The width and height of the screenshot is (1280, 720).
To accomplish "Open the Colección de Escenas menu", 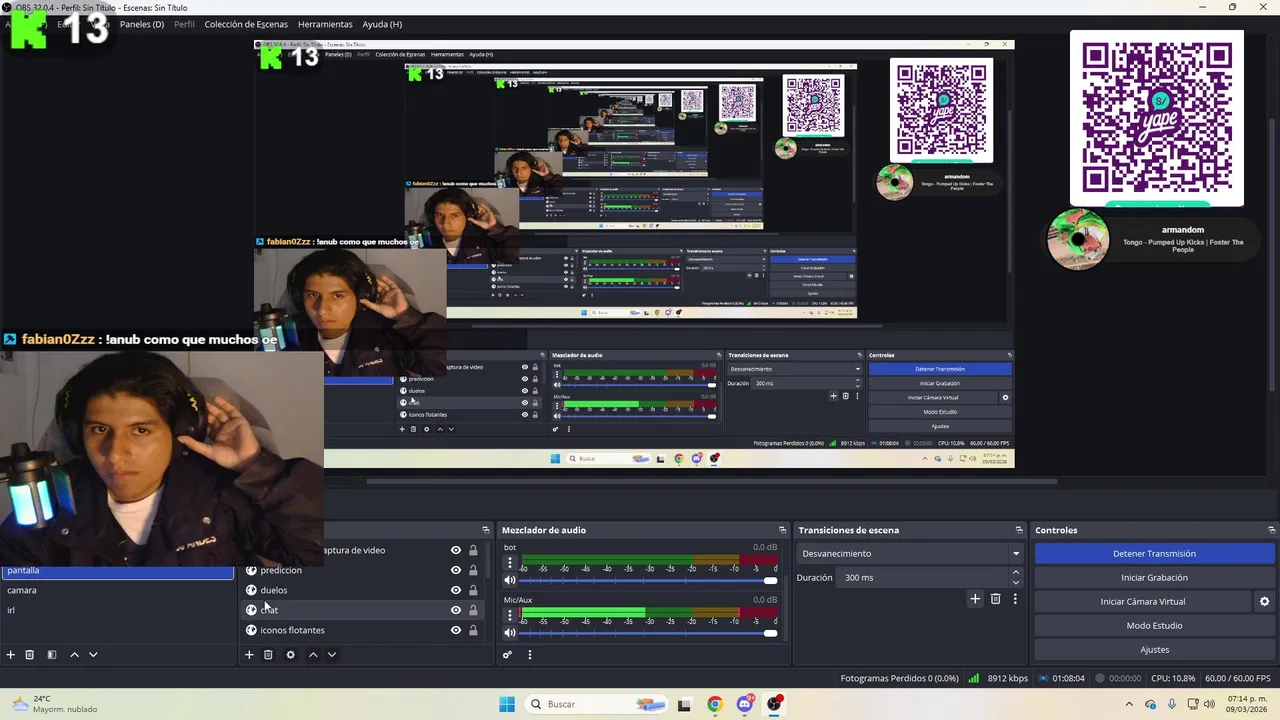I will pyautogui.click(x=246, y=24).
